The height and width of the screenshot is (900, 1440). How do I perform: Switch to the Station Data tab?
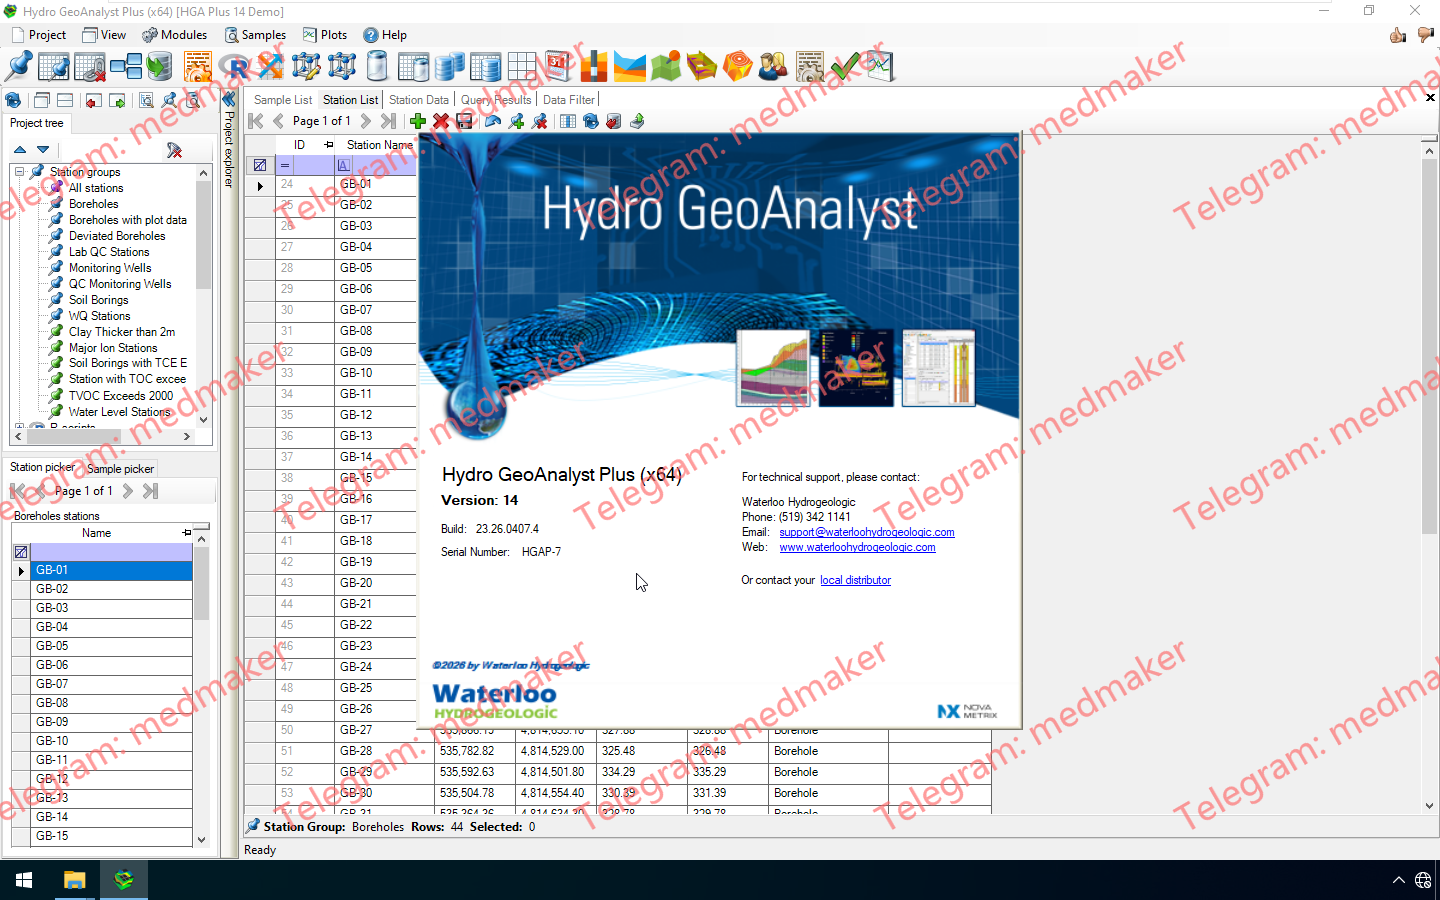click(418, 100)
